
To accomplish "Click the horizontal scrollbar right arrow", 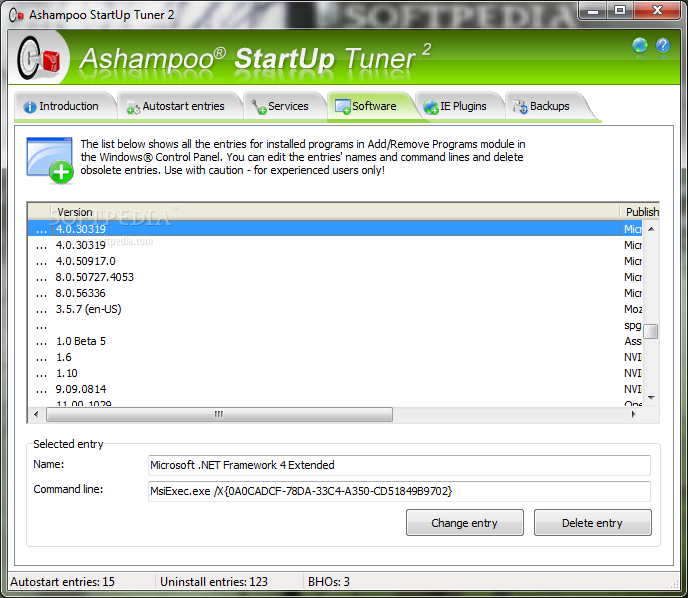I will coord(634,414).
